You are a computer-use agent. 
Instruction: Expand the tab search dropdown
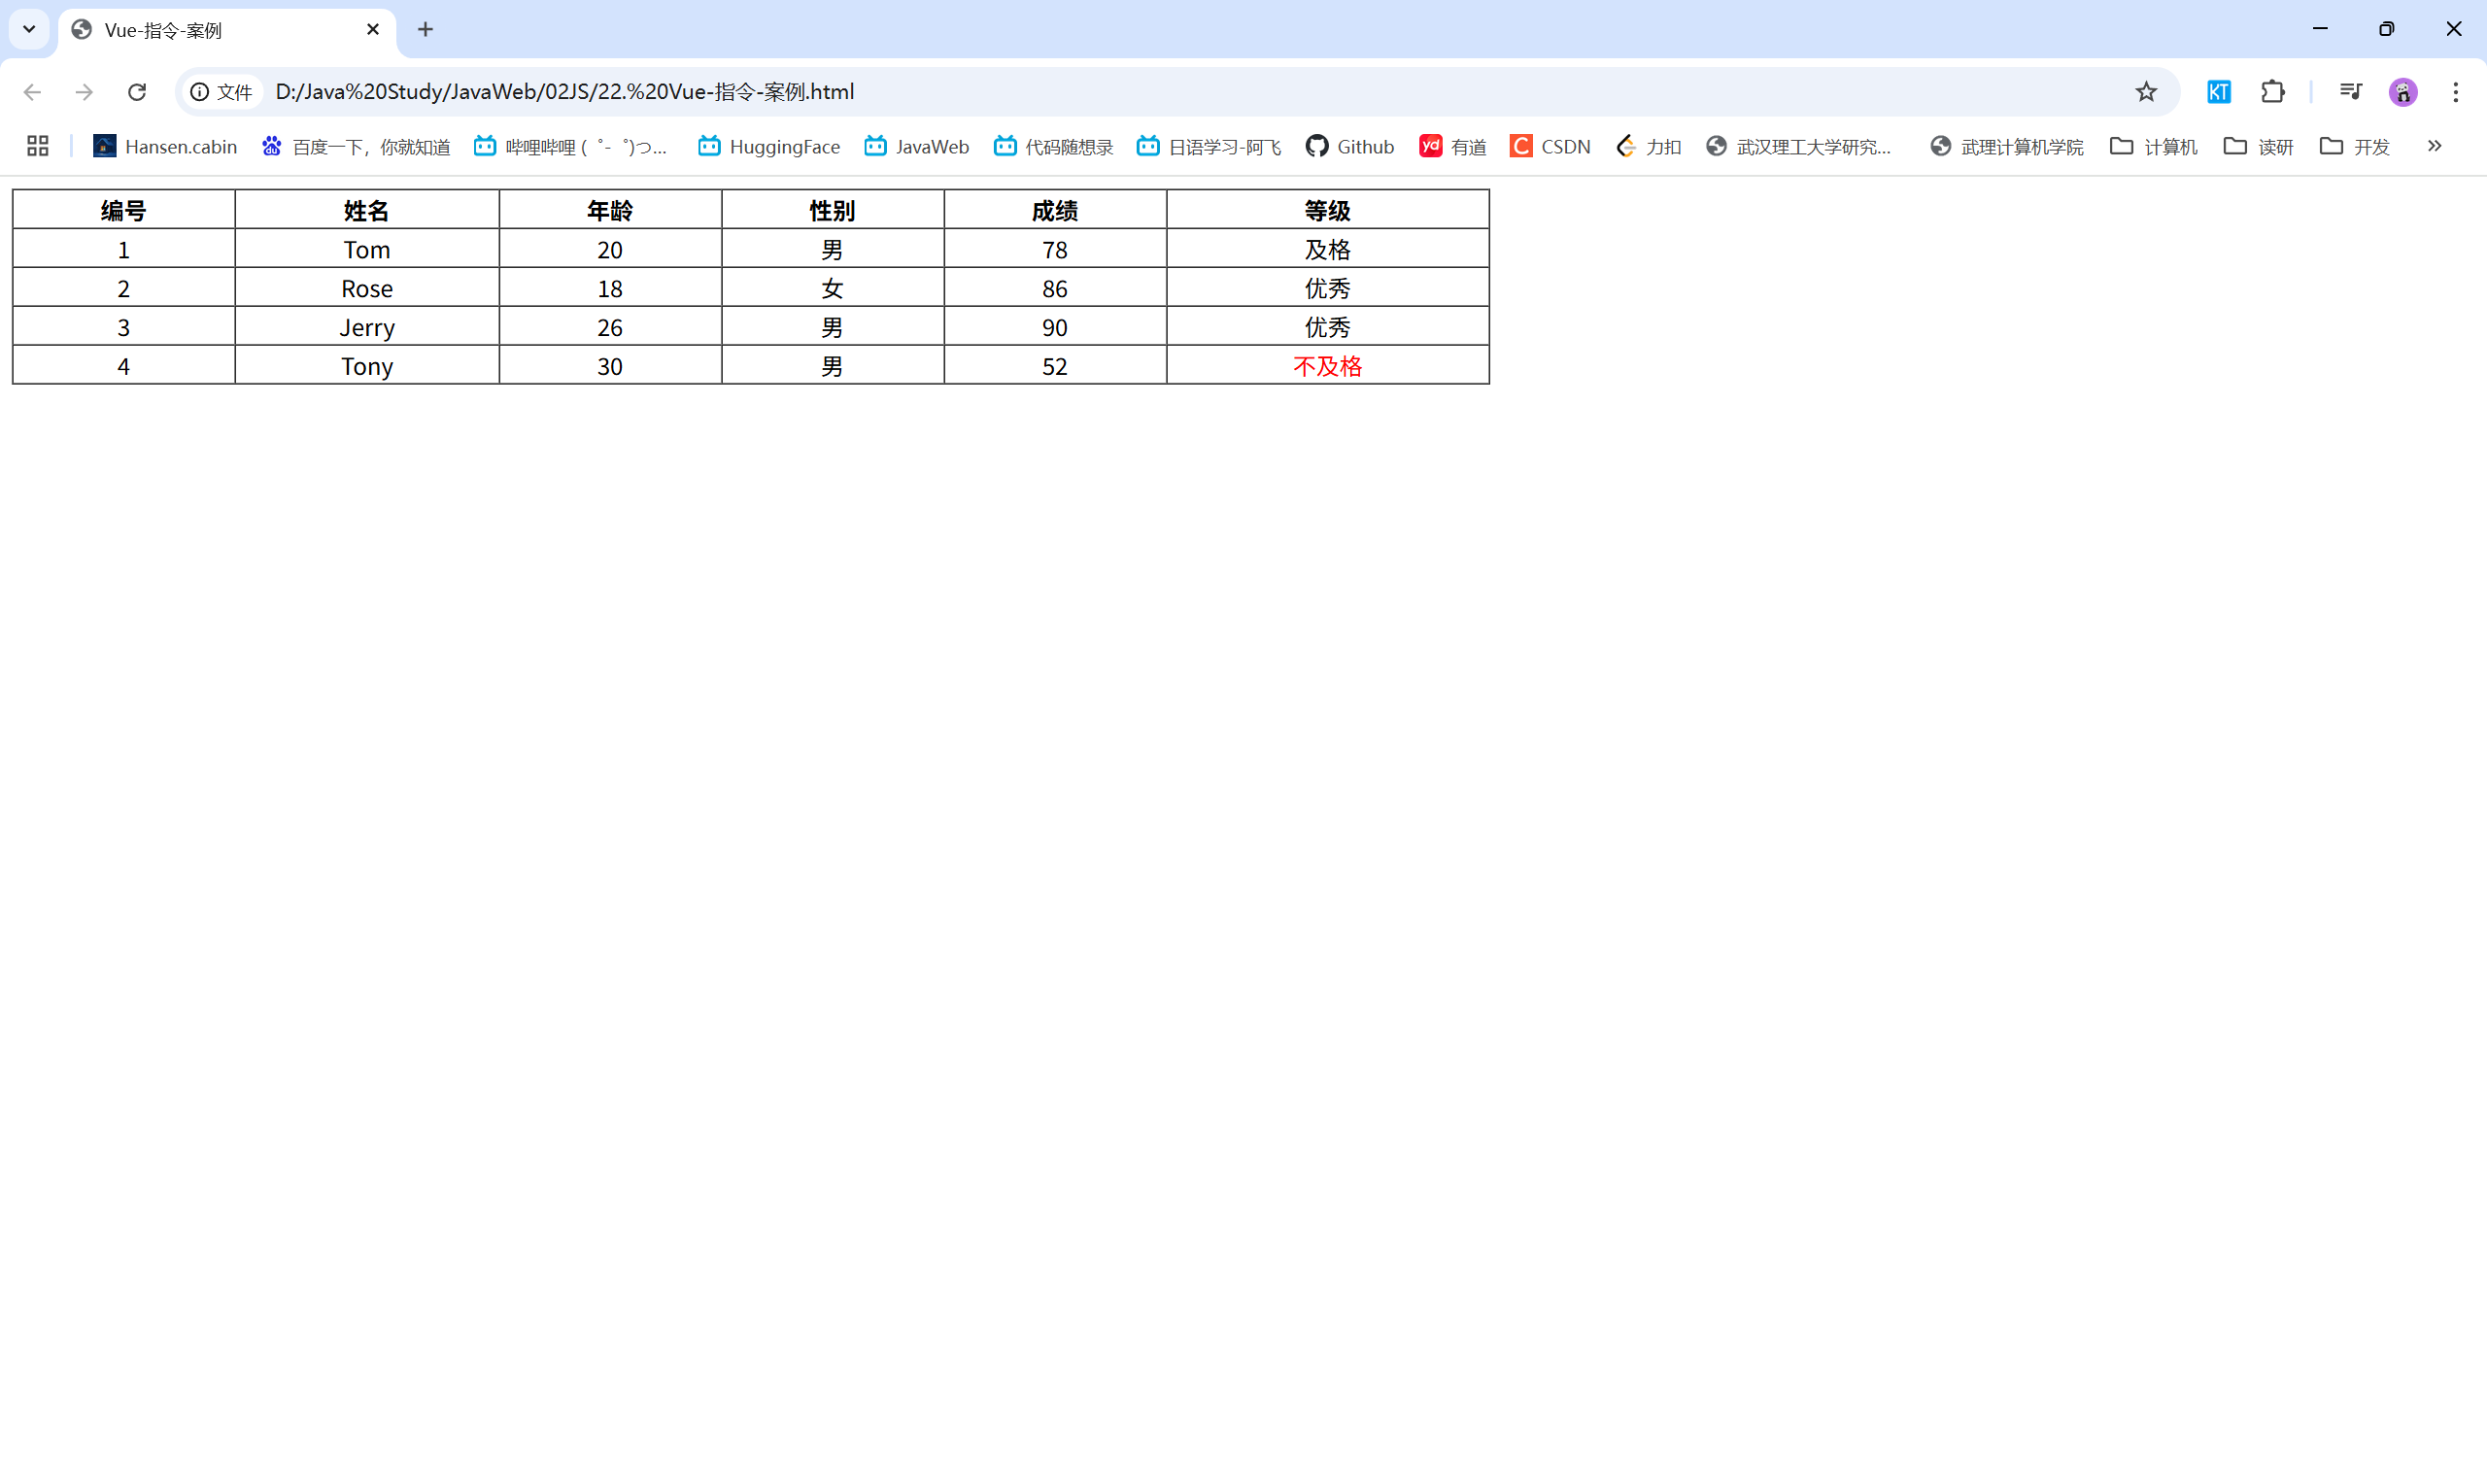[29, 29]
